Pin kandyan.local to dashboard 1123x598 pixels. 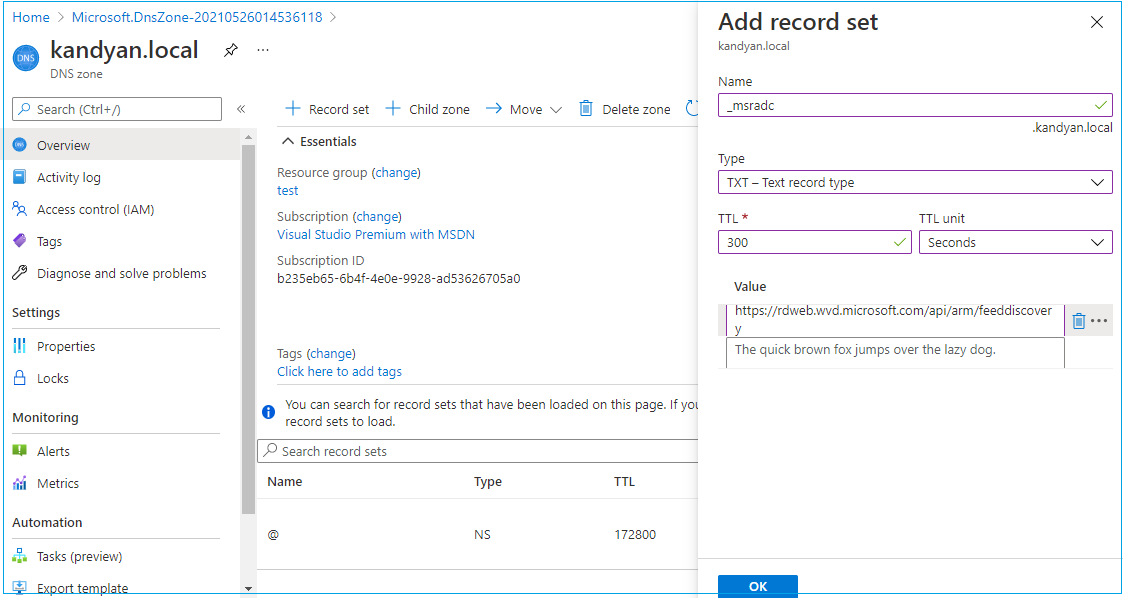point(231,50)
